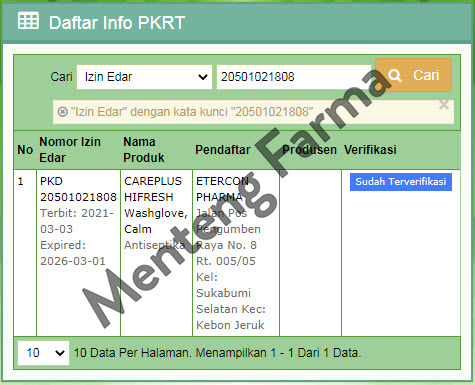This screenshot has height=385, width=475.
Task: Select the permit number PKD 20501021808 cell
Action: [x=78, y=189]
